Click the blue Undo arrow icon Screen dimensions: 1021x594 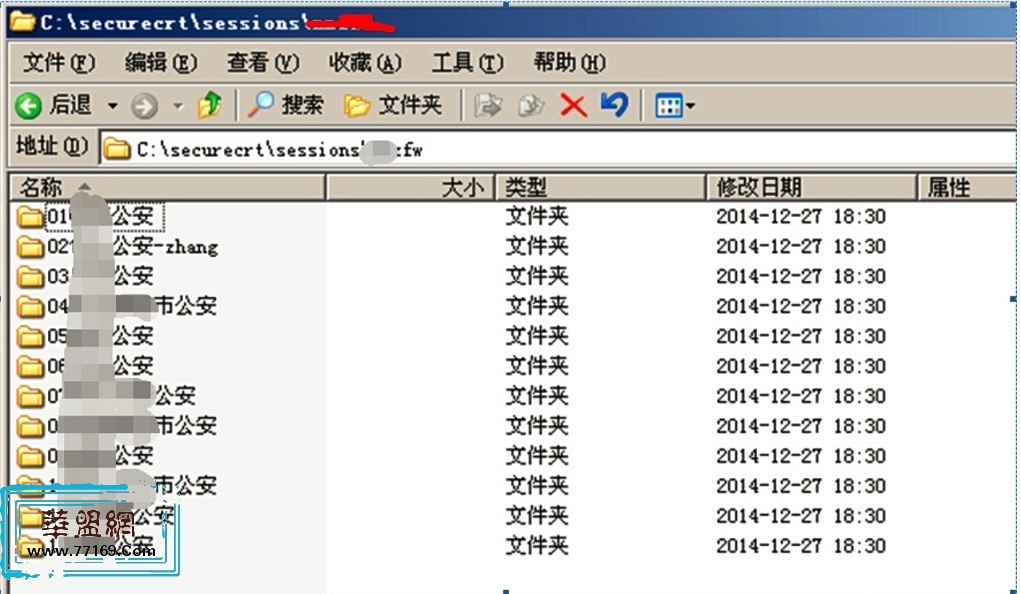614,104
